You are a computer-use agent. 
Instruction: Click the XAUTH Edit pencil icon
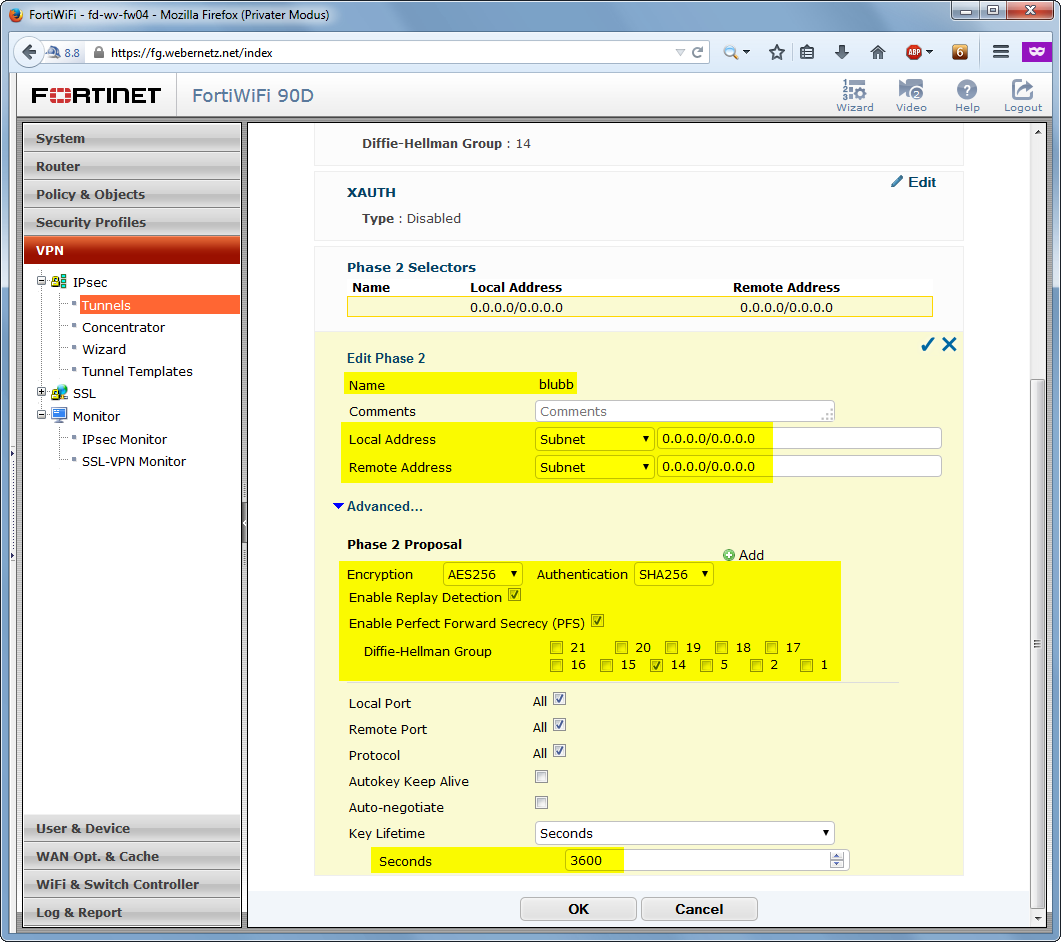897,181
